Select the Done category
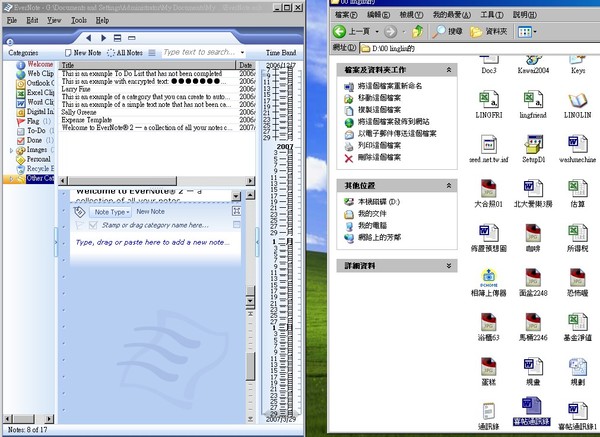Image resolution: width=600 pixels, height=437 pixels. [34, 140]
